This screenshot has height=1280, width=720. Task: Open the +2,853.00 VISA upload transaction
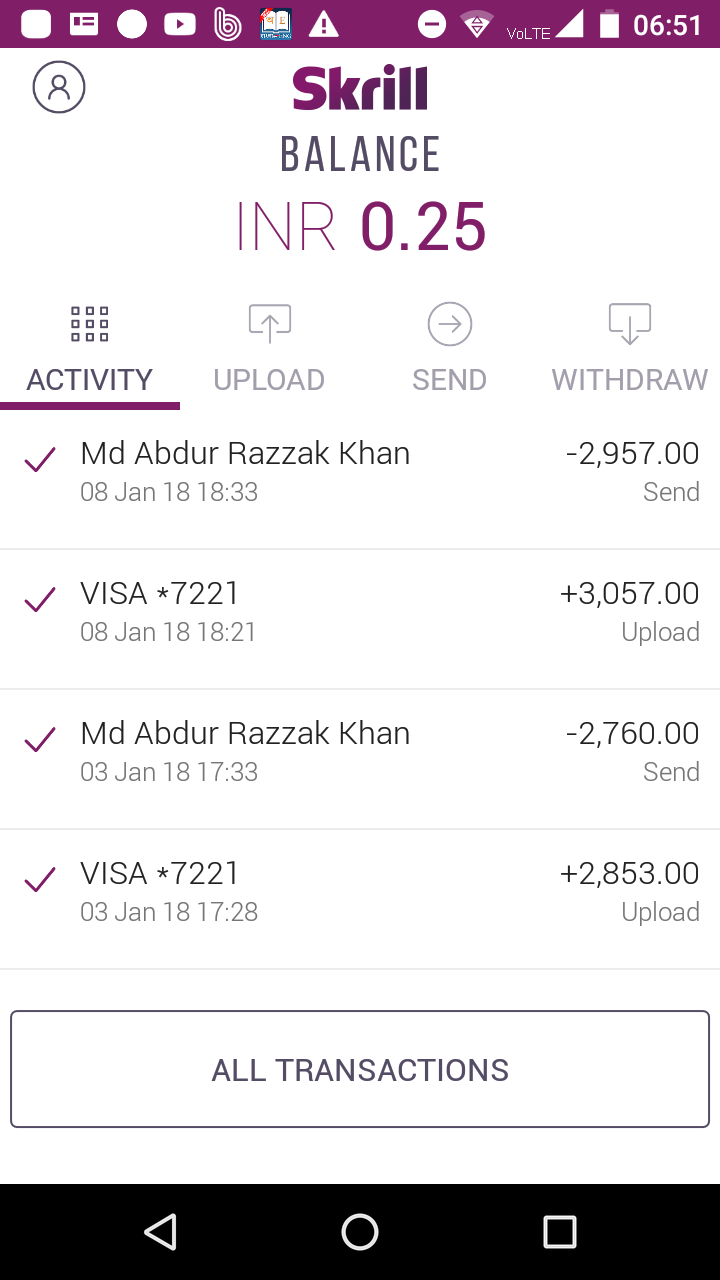click(360, 892)
